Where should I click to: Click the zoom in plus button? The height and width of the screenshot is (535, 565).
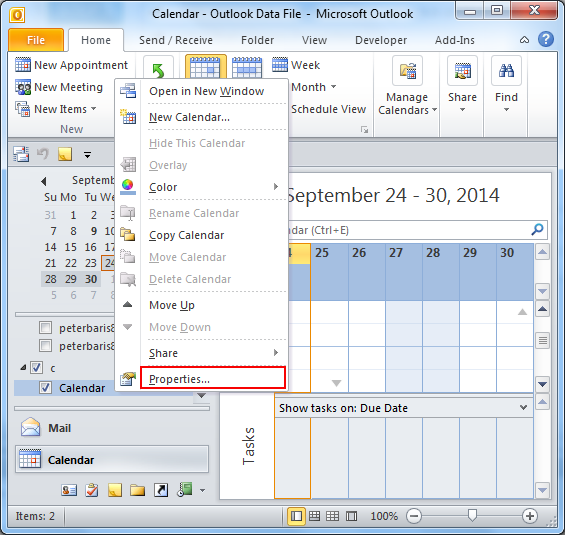(530, 516)
